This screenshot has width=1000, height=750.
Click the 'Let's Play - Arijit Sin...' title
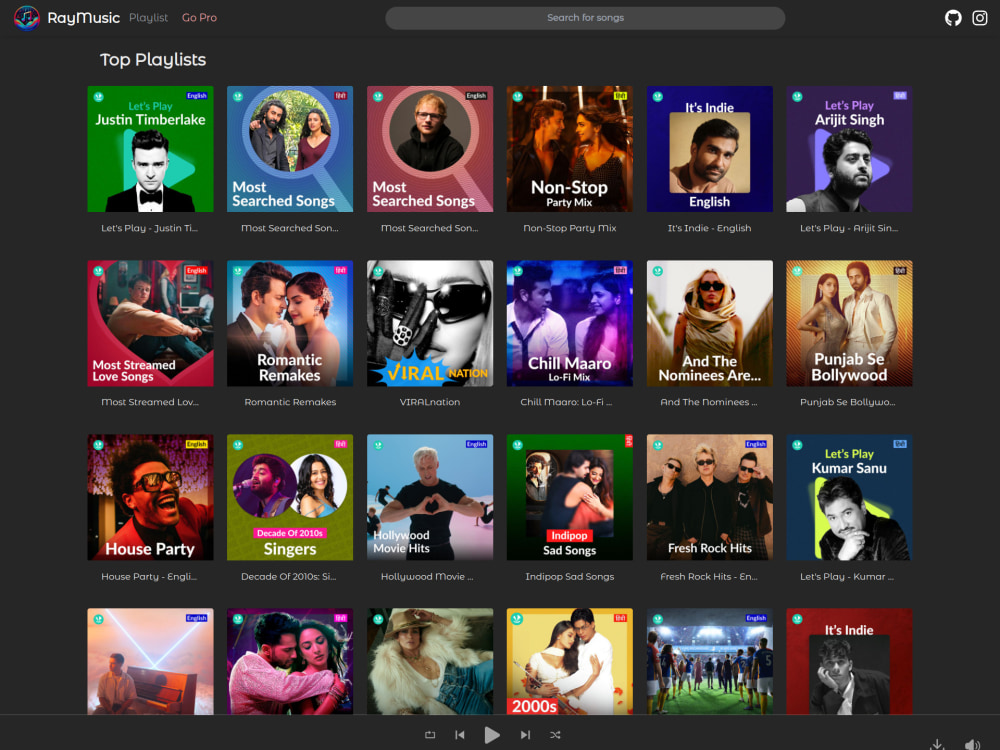[x=849, y=228]
